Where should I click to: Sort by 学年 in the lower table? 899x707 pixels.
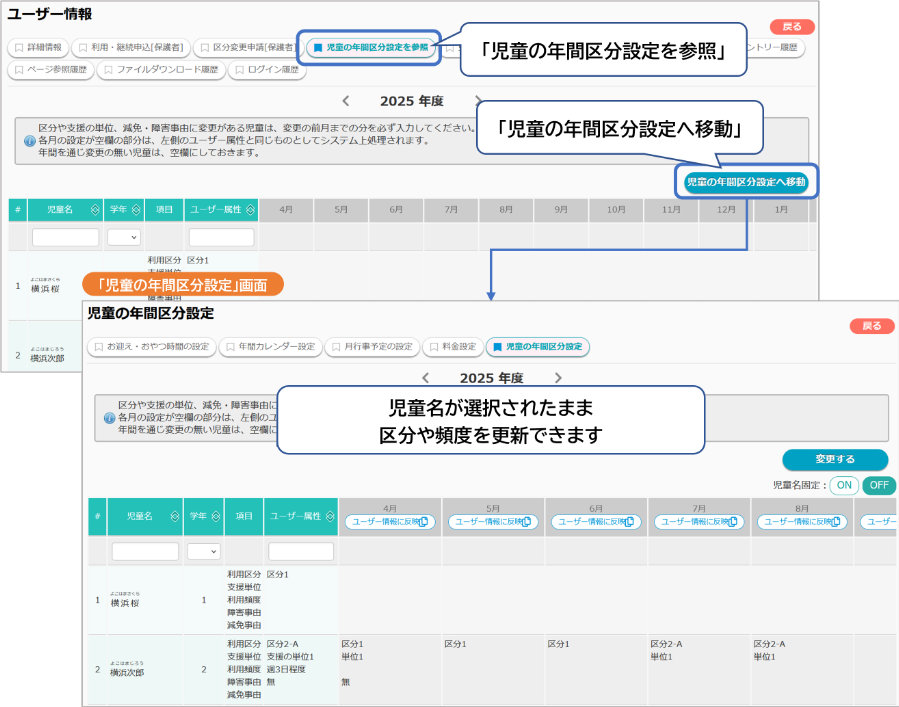pos(216,516)
